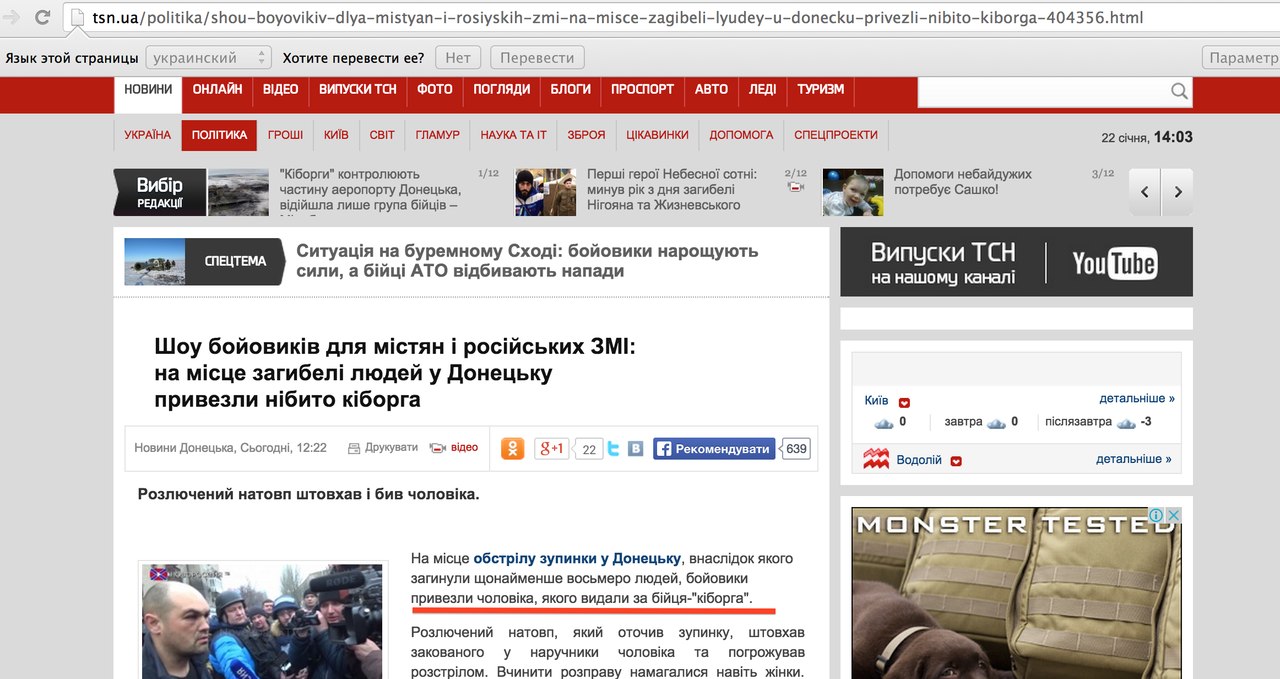Open the page language dropdown
The image size is (1280, 679).
click(208, 58)
